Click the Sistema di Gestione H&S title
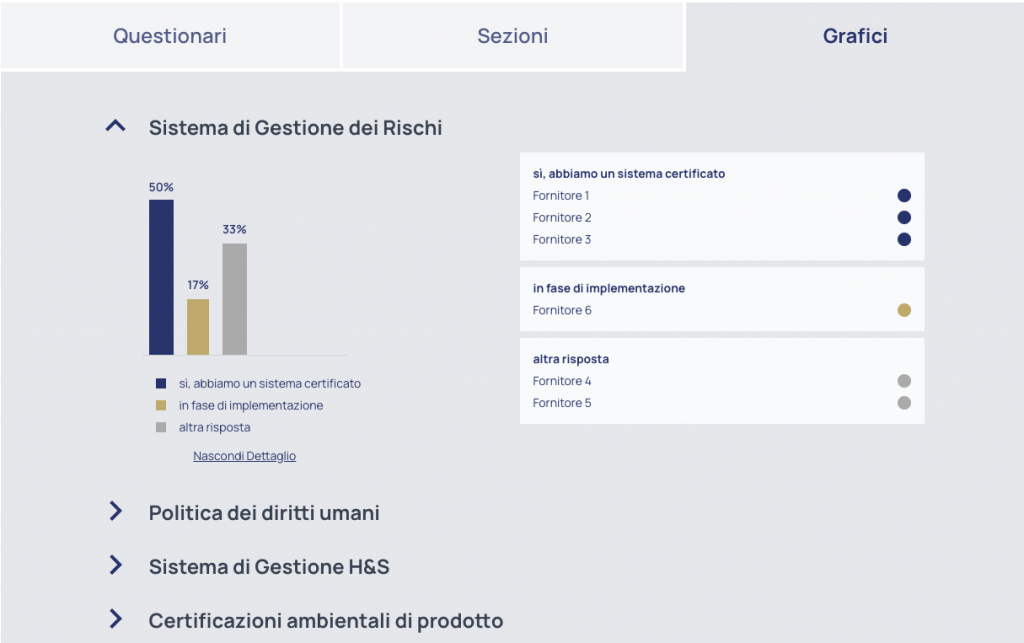Image resolution: width=1024 pixels, height=643 pixels. 269,566
